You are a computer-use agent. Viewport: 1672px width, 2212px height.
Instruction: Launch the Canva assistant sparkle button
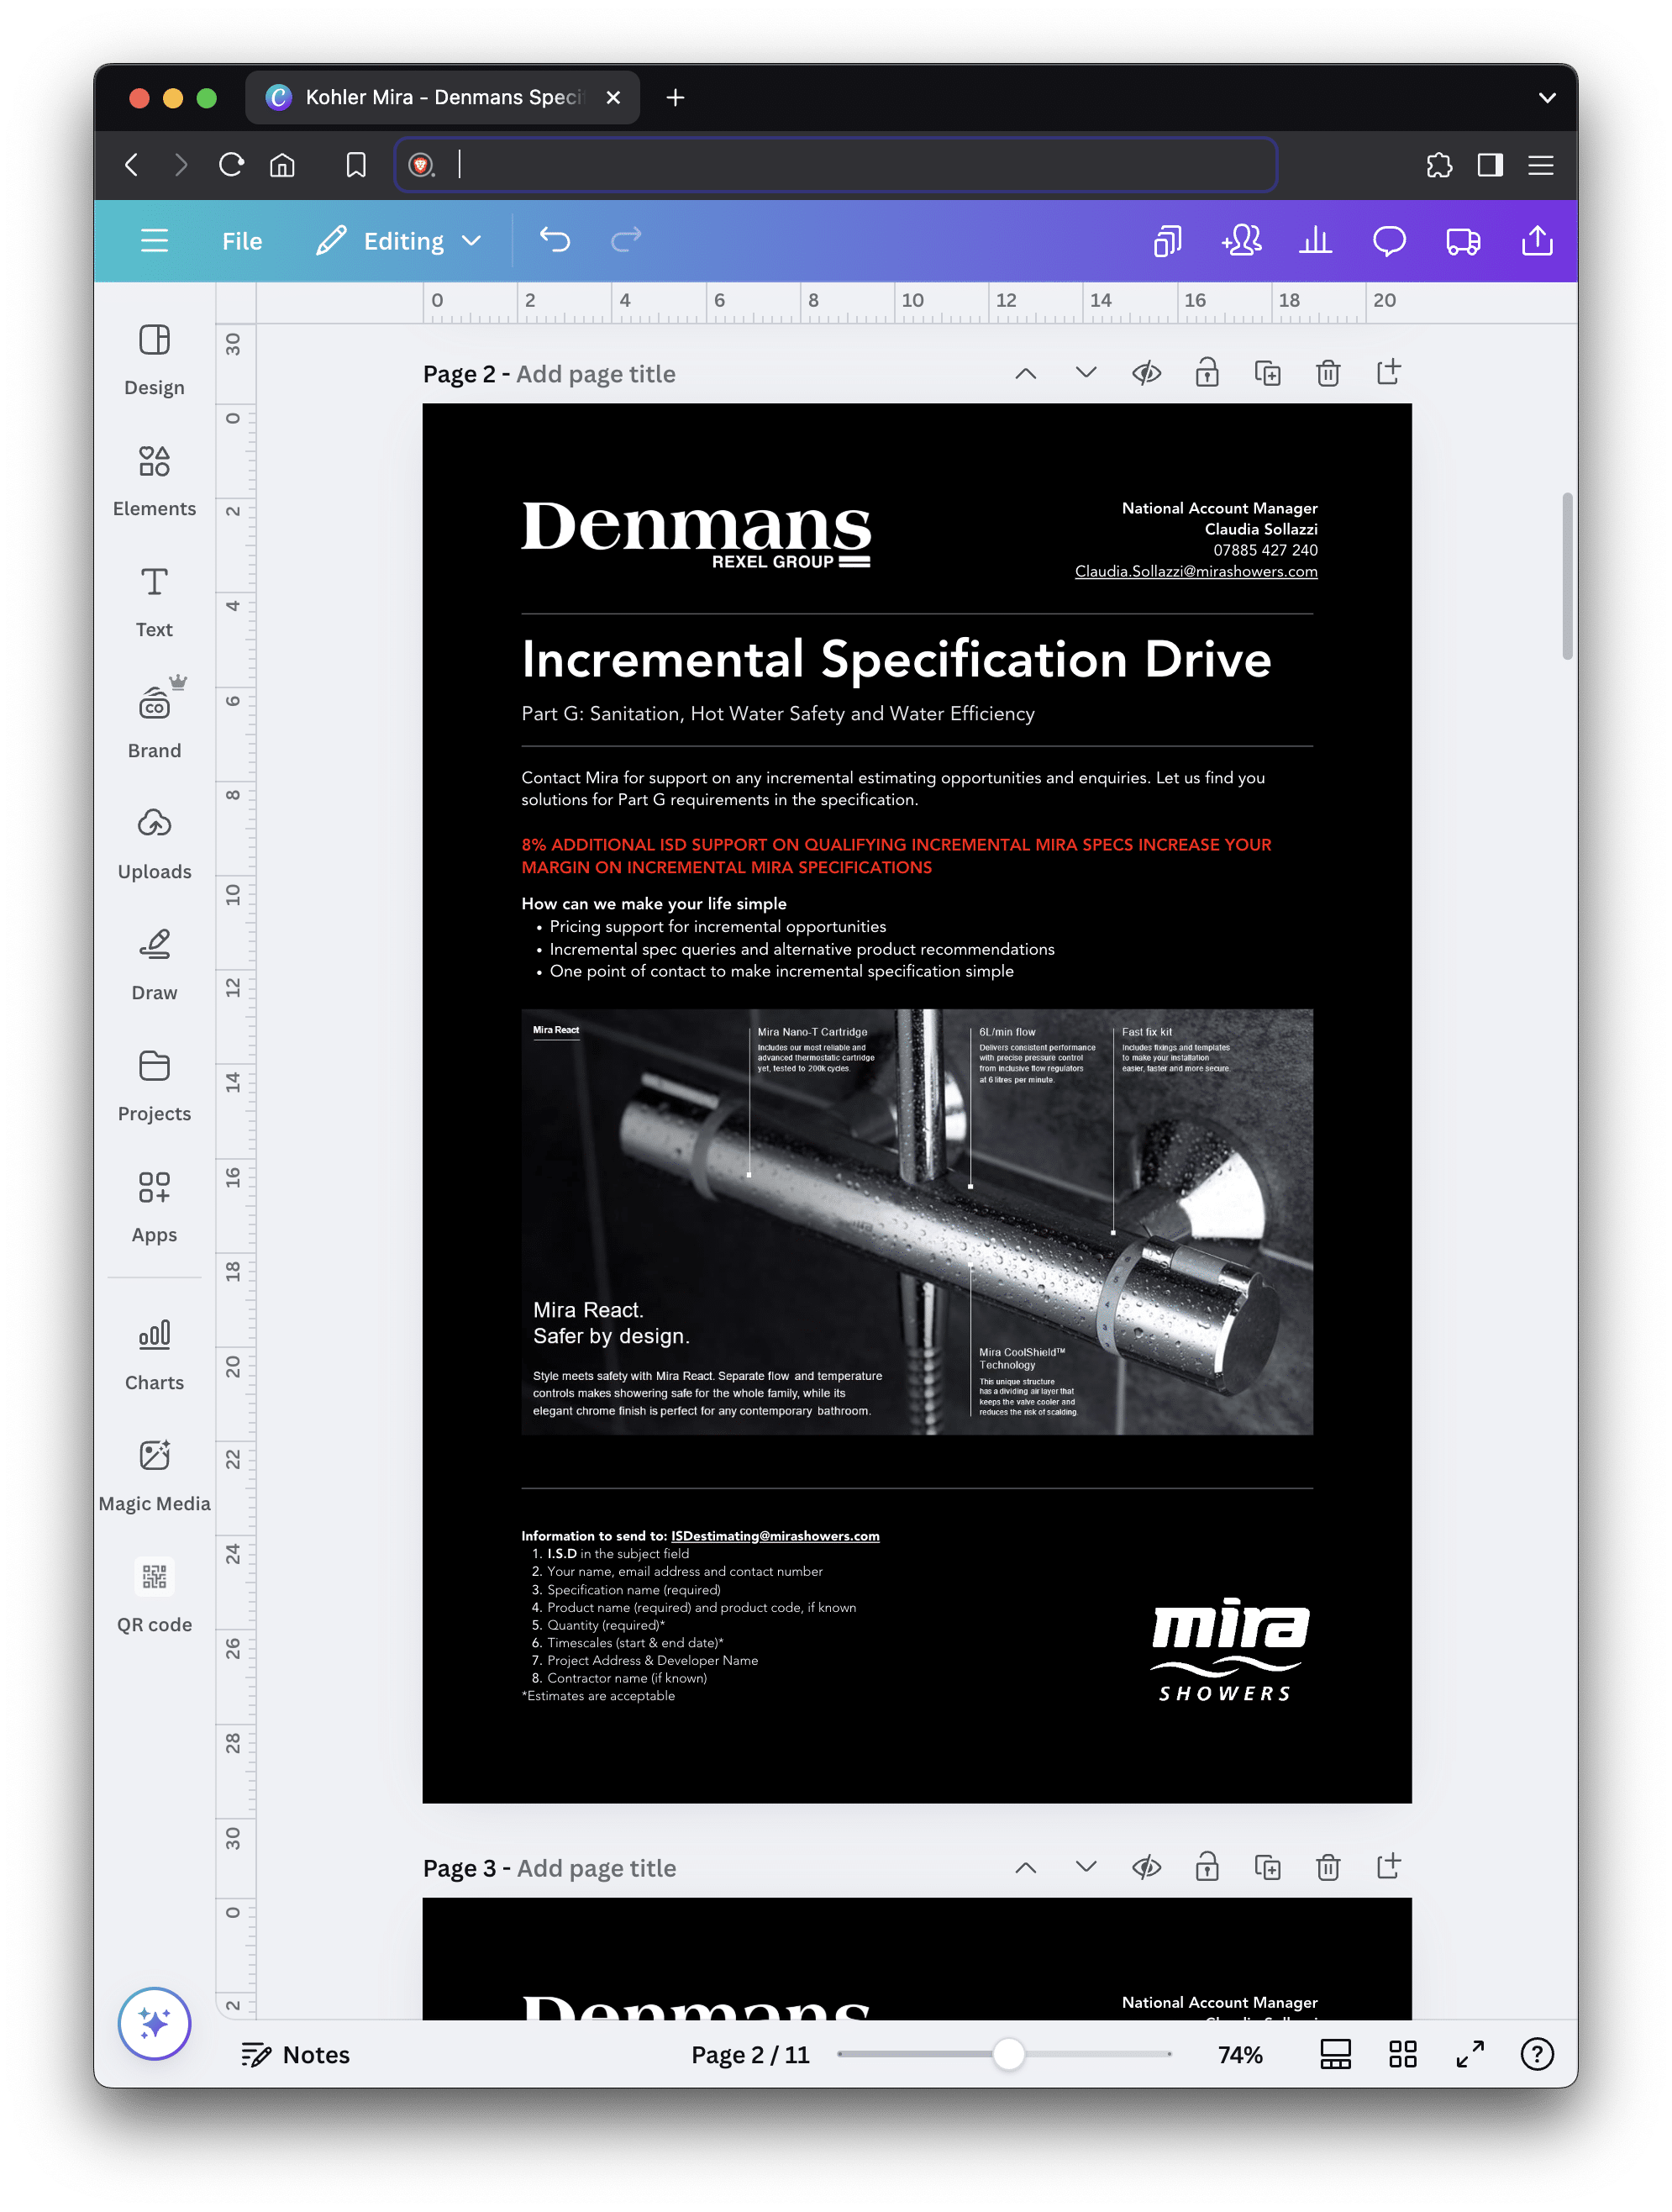click(154, 2022)
